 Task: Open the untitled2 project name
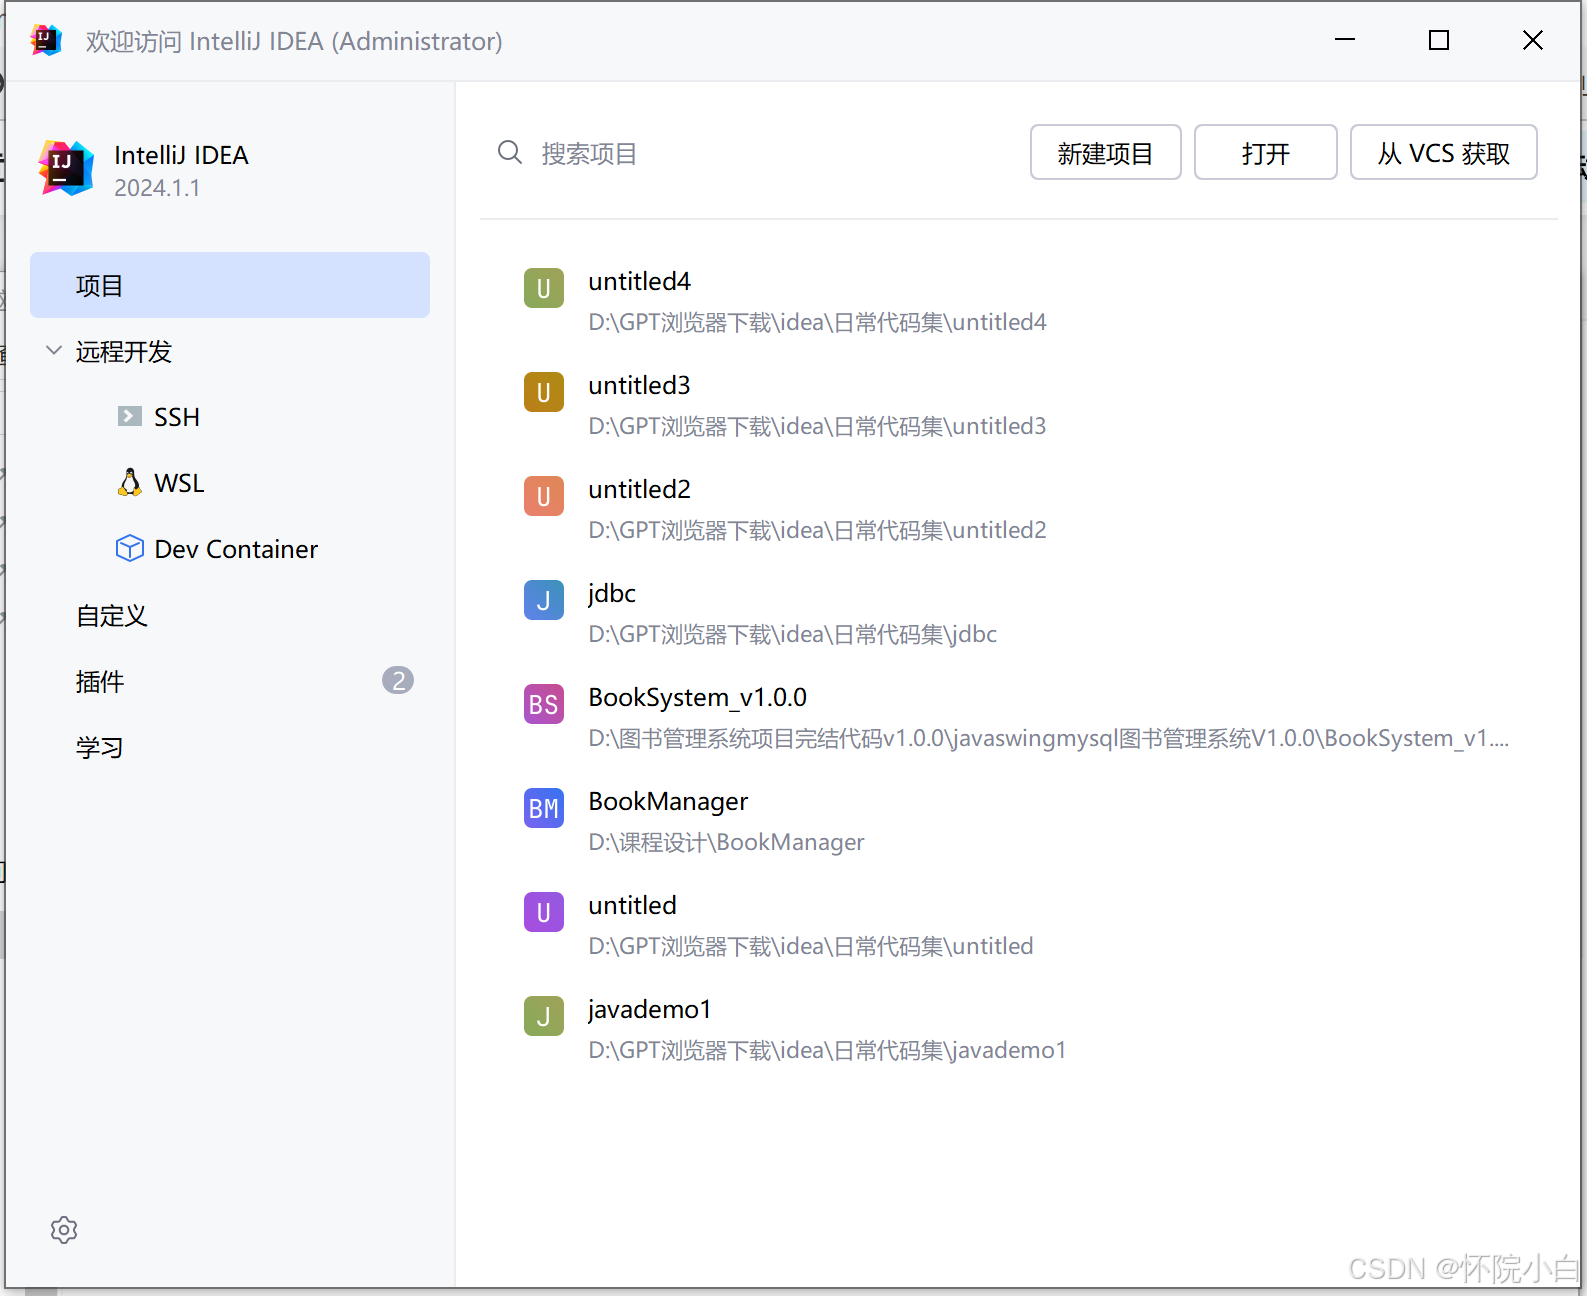point(639,489)
